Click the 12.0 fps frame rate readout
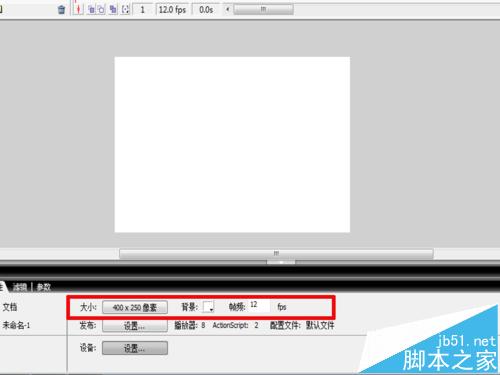 (x=172, y=9)
